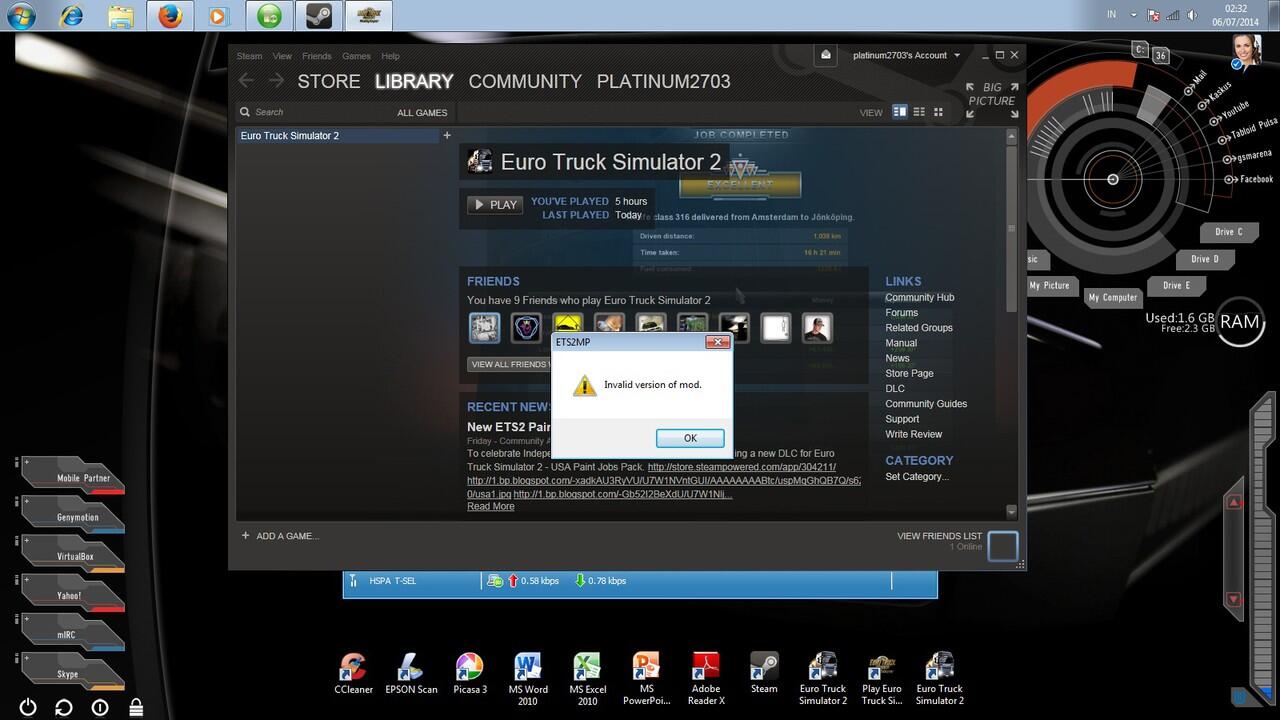
Task: Click the library Search field
Action: pyautogui.click(x=310, y=112)
